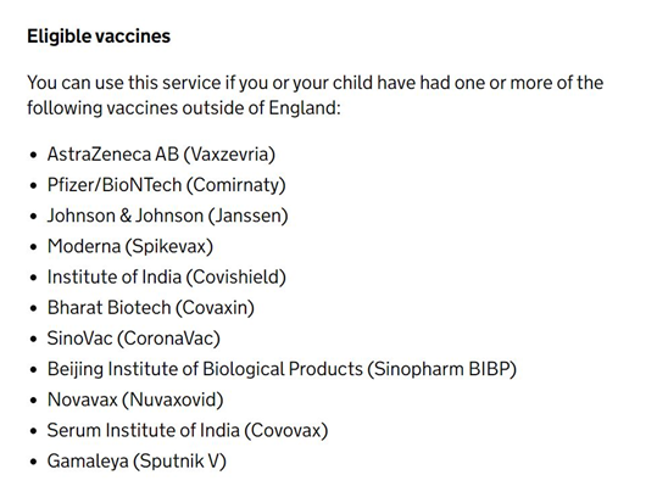Select the Johnson & Johnson (Janssen) item
Image resolution: width=656 pixels, height=503 pixels.
[167, 215]
